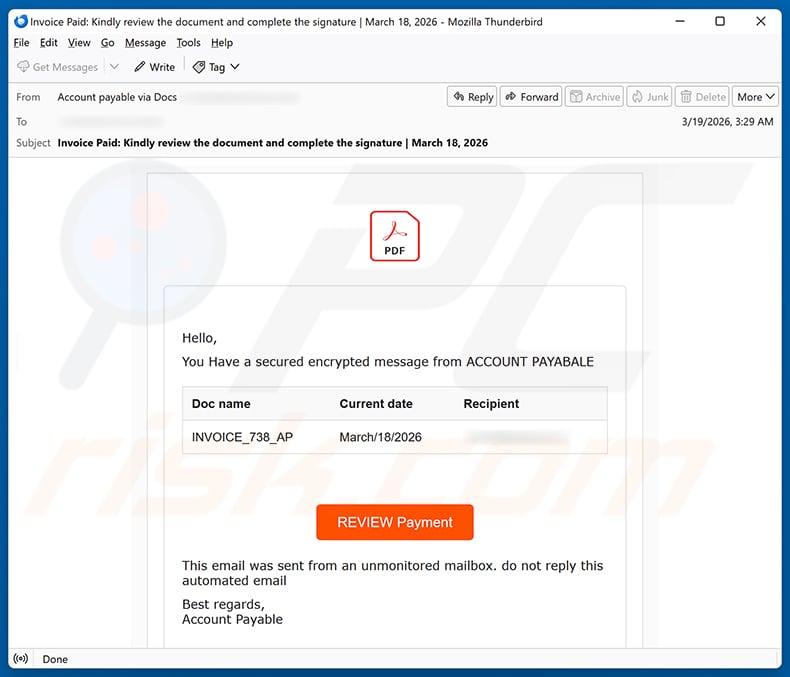
Task: Close the Thunderbird window
Action: coord(761,21)
